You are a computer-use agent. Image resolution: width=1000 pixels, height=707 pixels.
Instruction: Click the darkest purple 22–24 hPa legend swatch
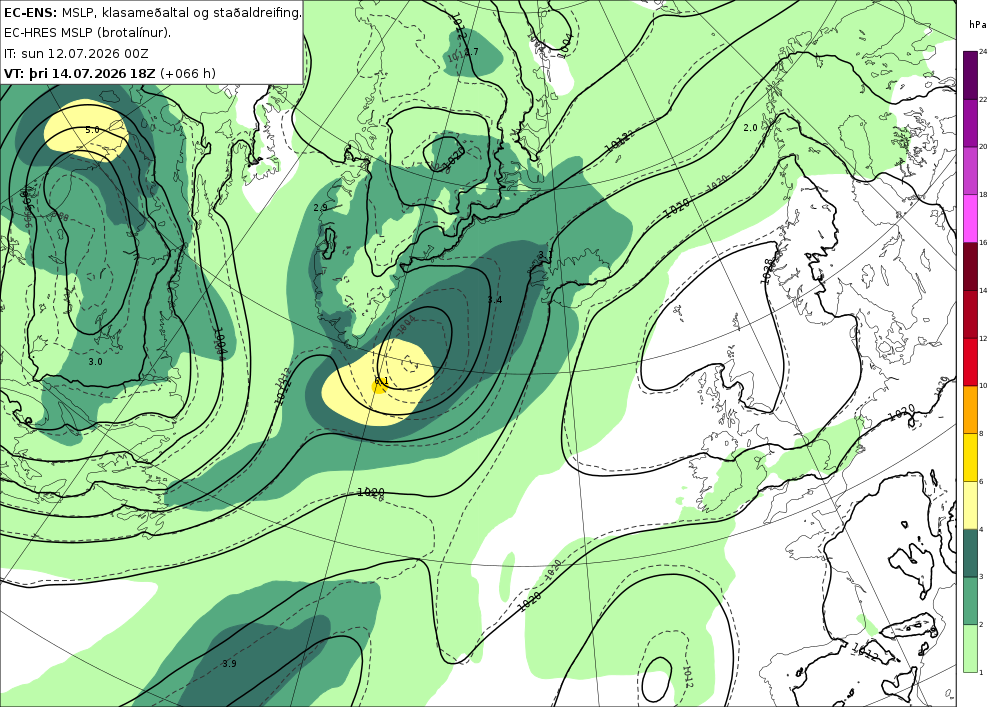970,75
